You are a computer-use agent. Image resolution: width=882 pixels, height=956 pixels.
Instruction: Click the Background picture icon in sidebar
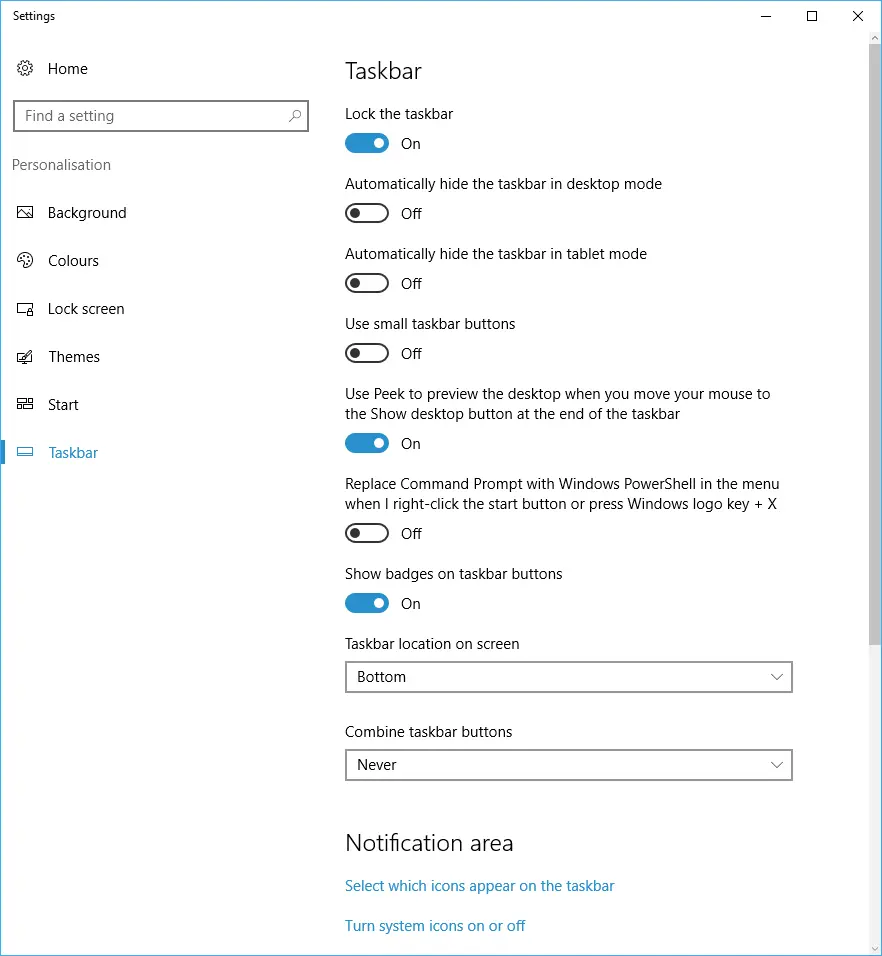tap(26, 213)
